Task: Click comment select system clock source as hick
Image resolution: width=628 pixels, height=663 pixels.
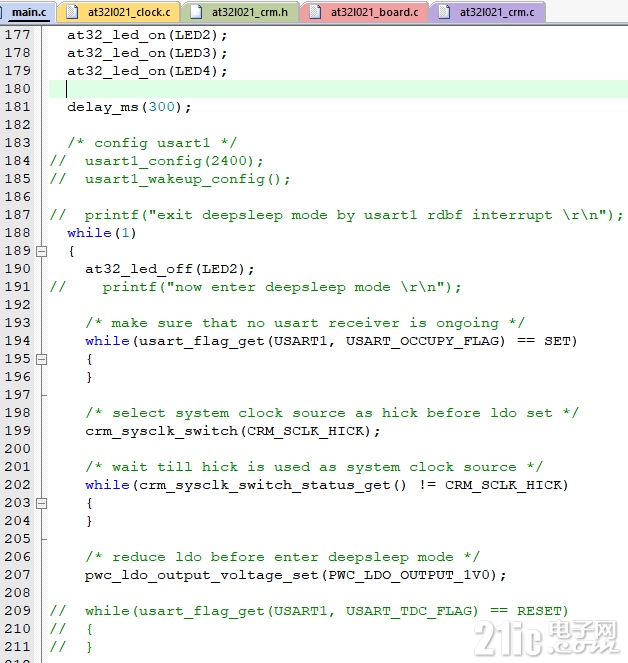Action: point(332,413)
